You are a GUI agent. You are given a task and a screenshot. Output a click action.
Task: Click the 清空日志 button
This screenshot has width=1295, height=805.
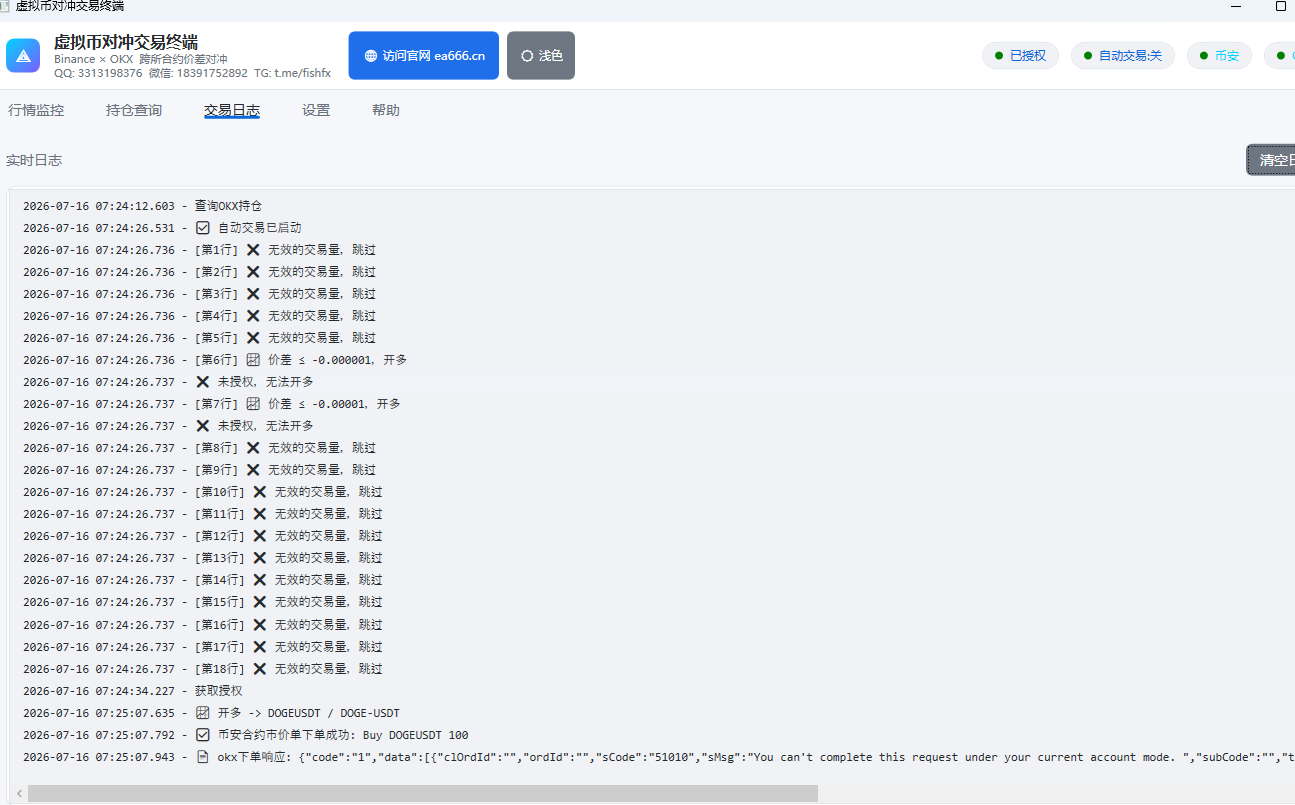[1271, 160]
